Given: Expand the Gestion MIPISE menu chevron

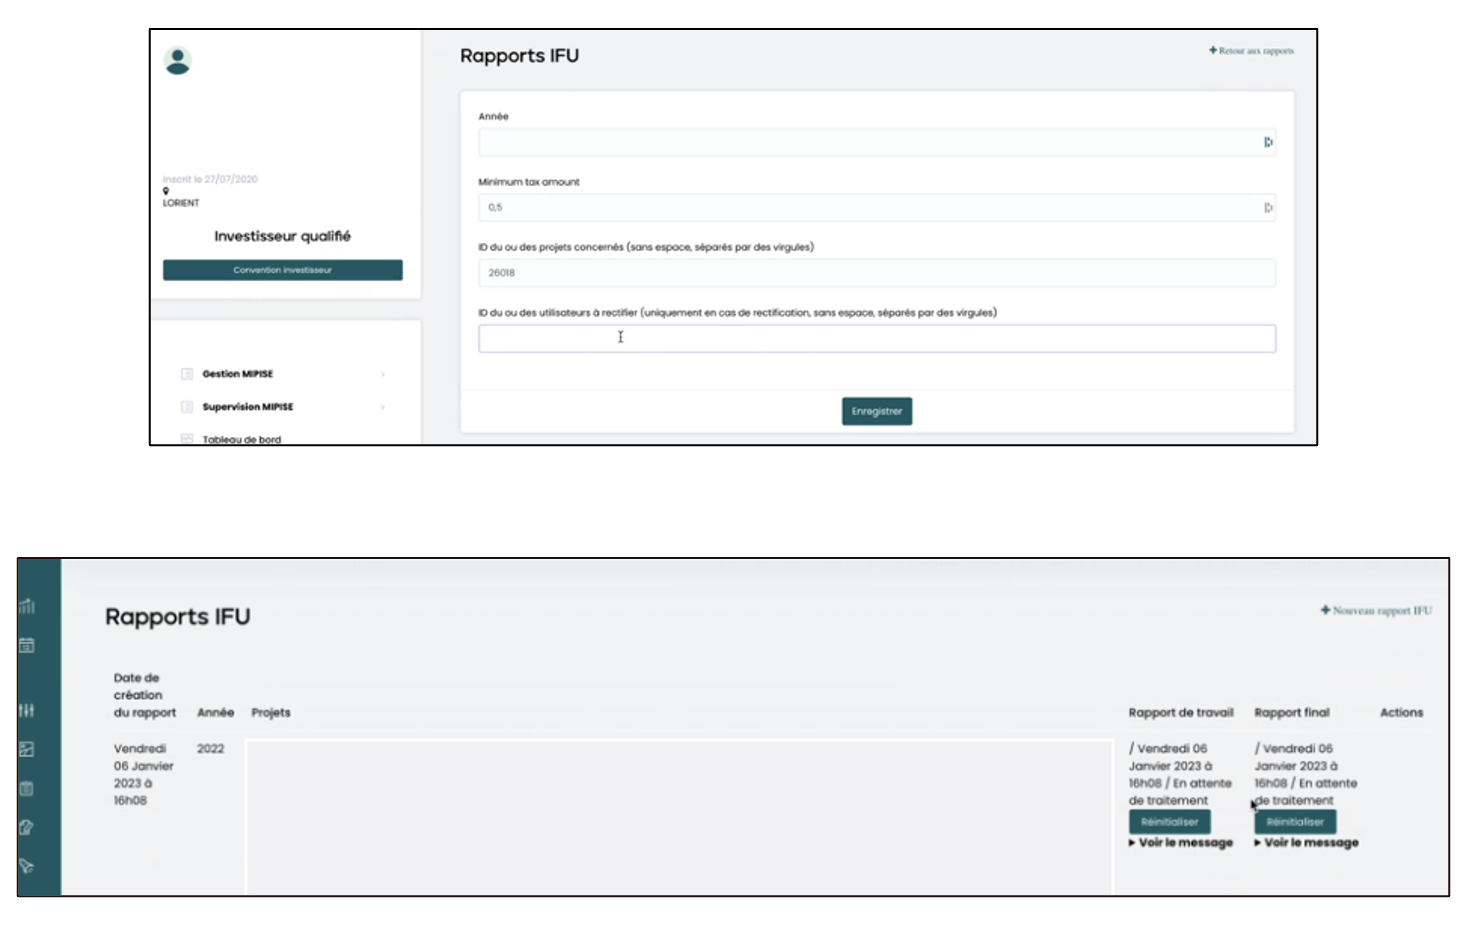Looking at the screenshot, I should [x=383, y=374].
